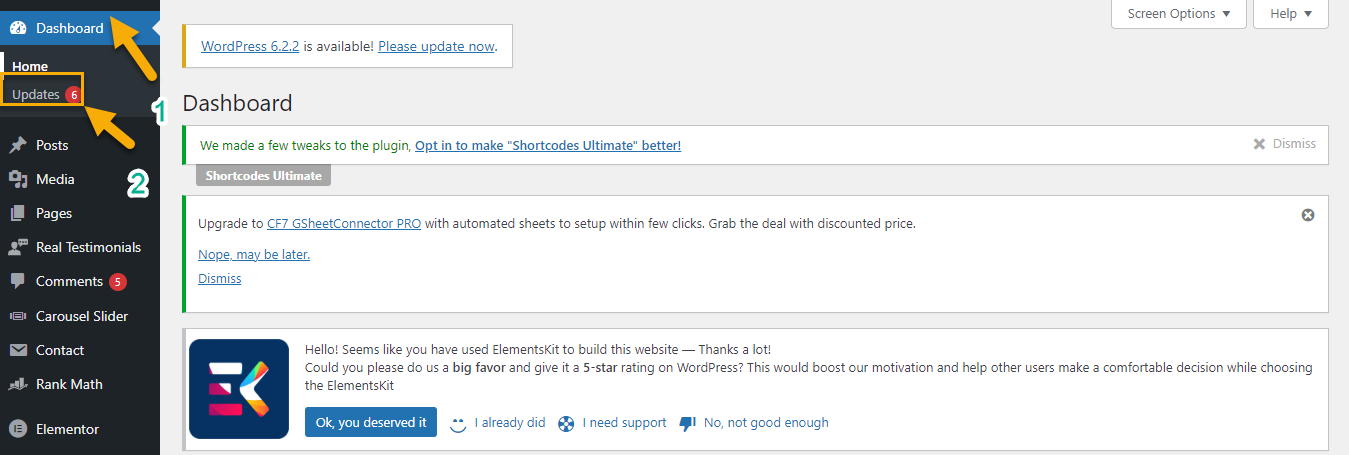Click the Shortcodes Ultimate gray label
This screenshot has height=455, width=1349.
tap(264, 176)
